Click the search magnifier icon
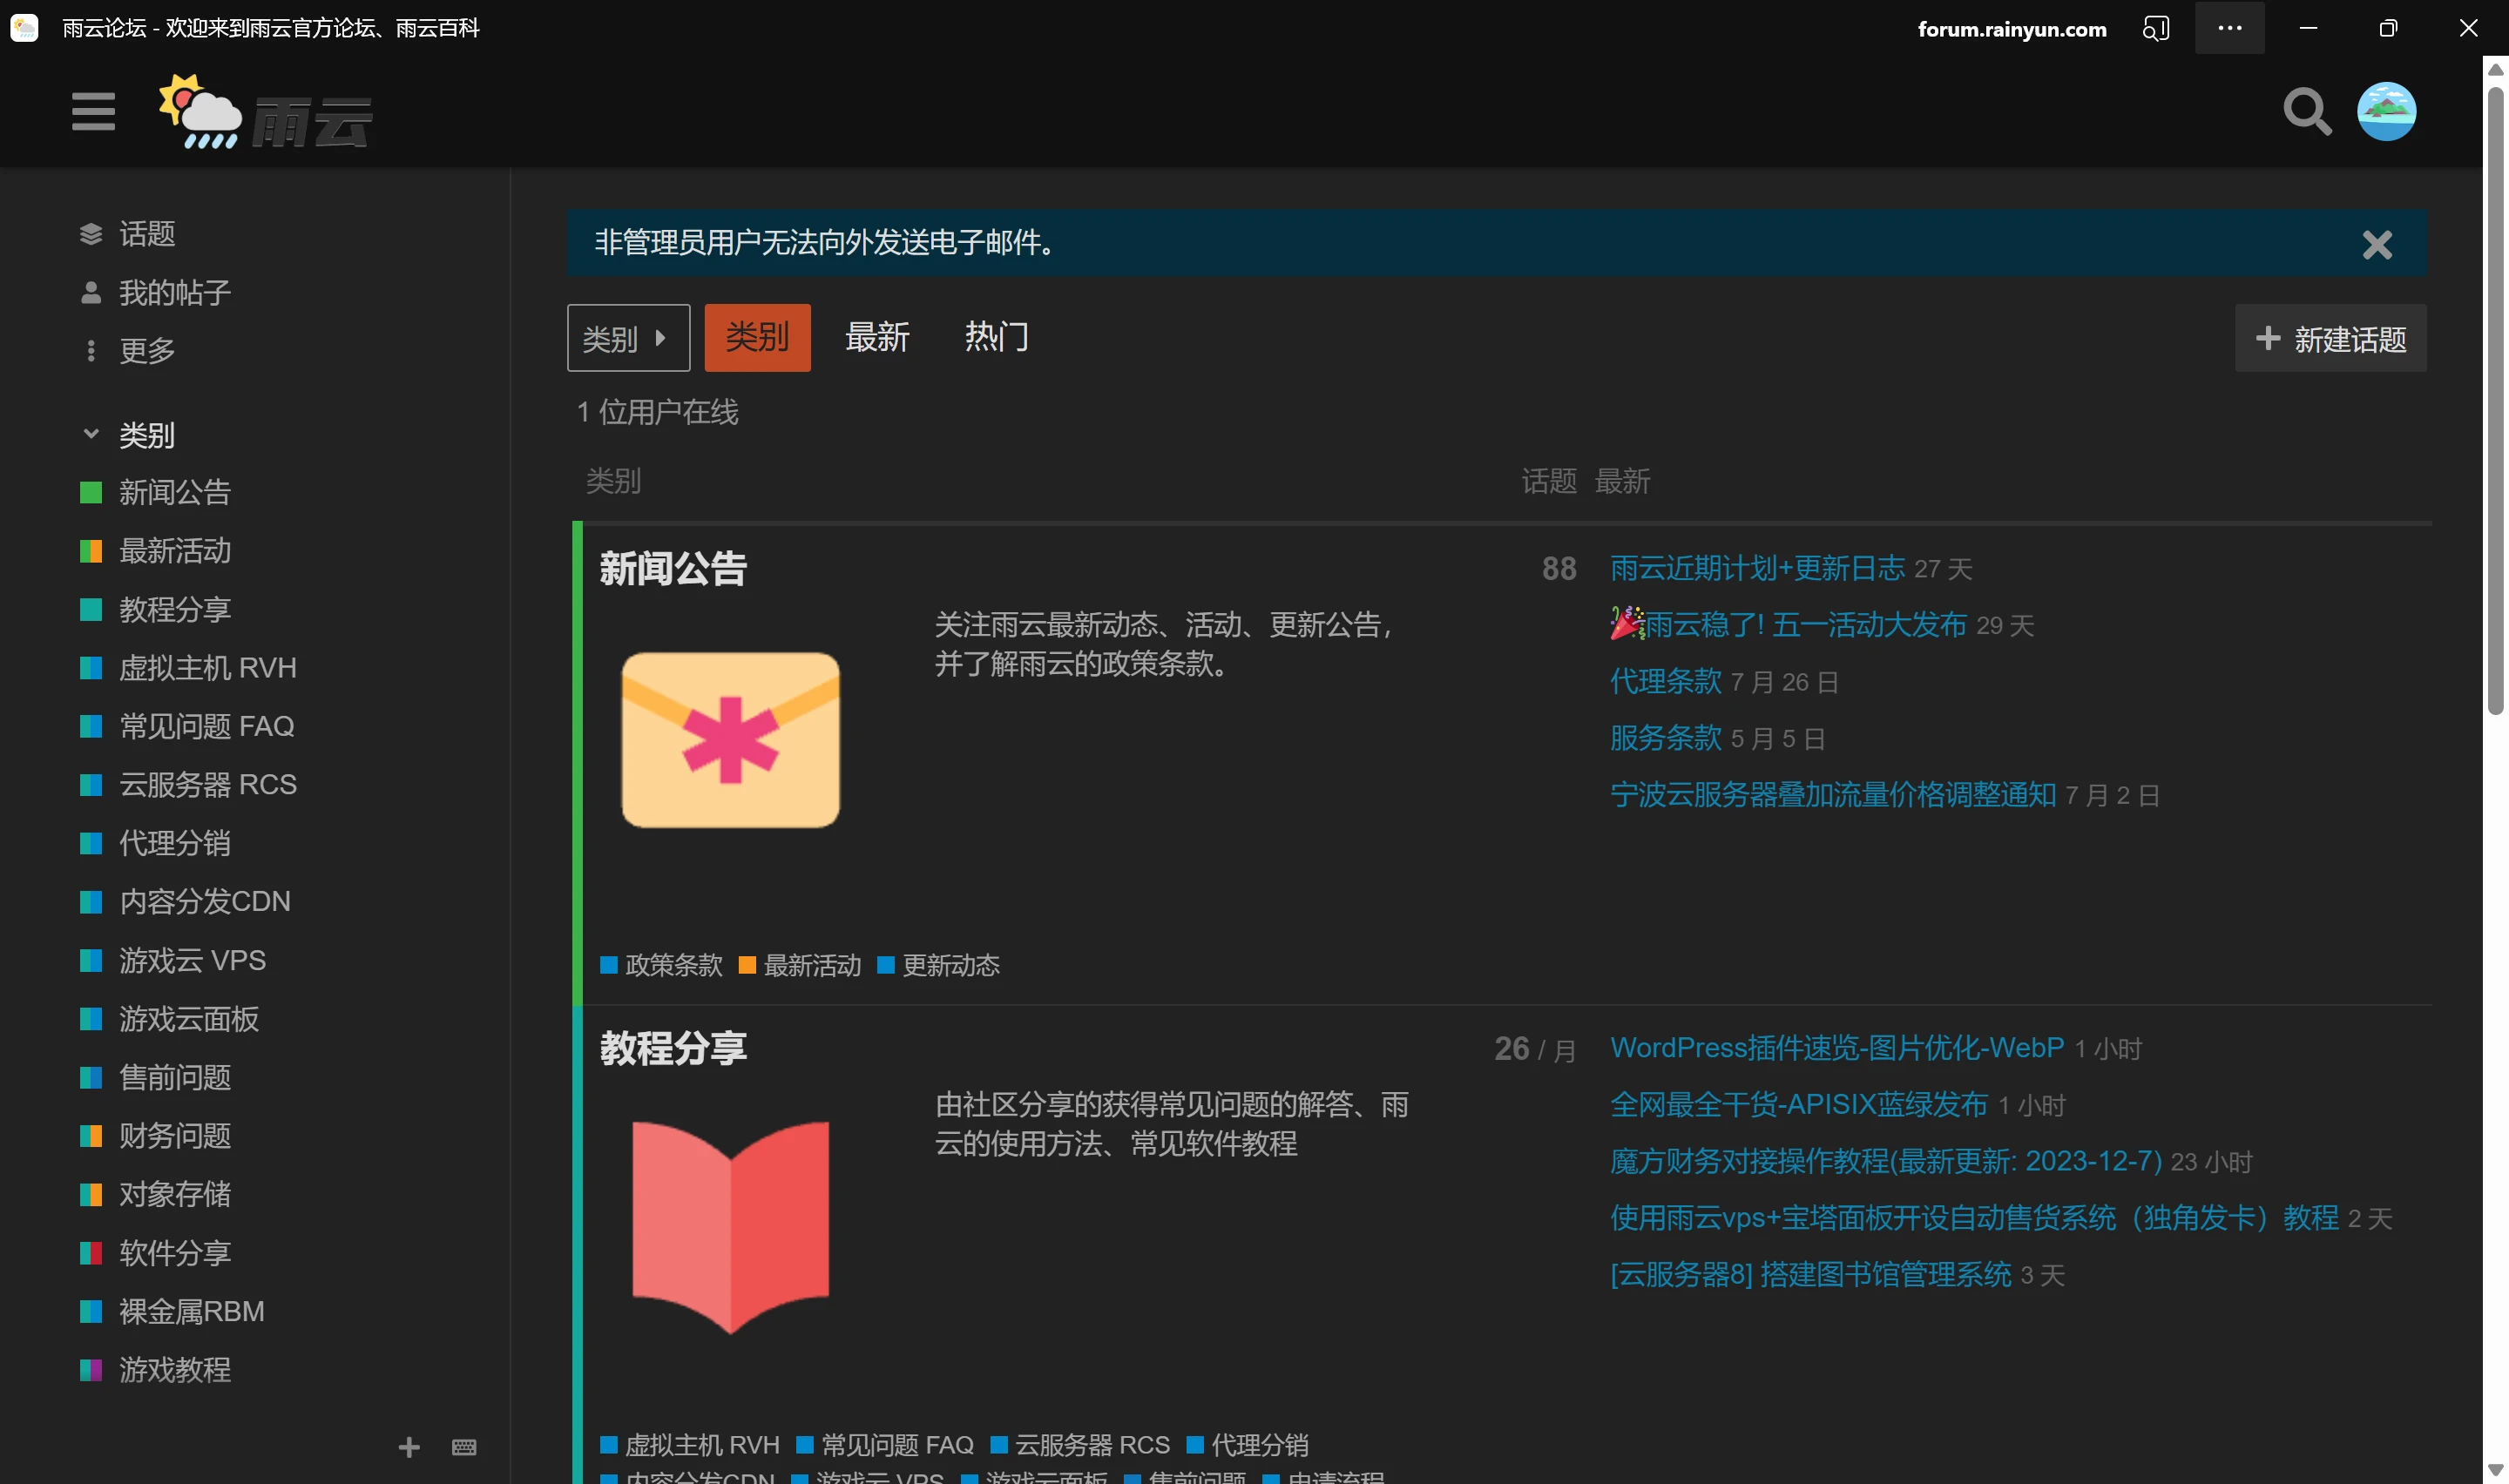The image size is (2509, 1484). pos(2306,111)
